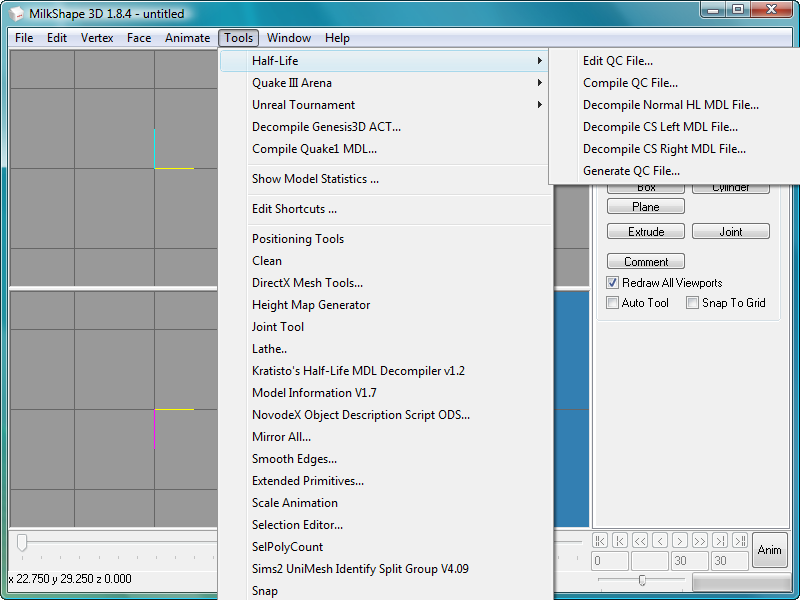Step forward one frame with single right arrow

pyautogui.click(x=680, y=540)
